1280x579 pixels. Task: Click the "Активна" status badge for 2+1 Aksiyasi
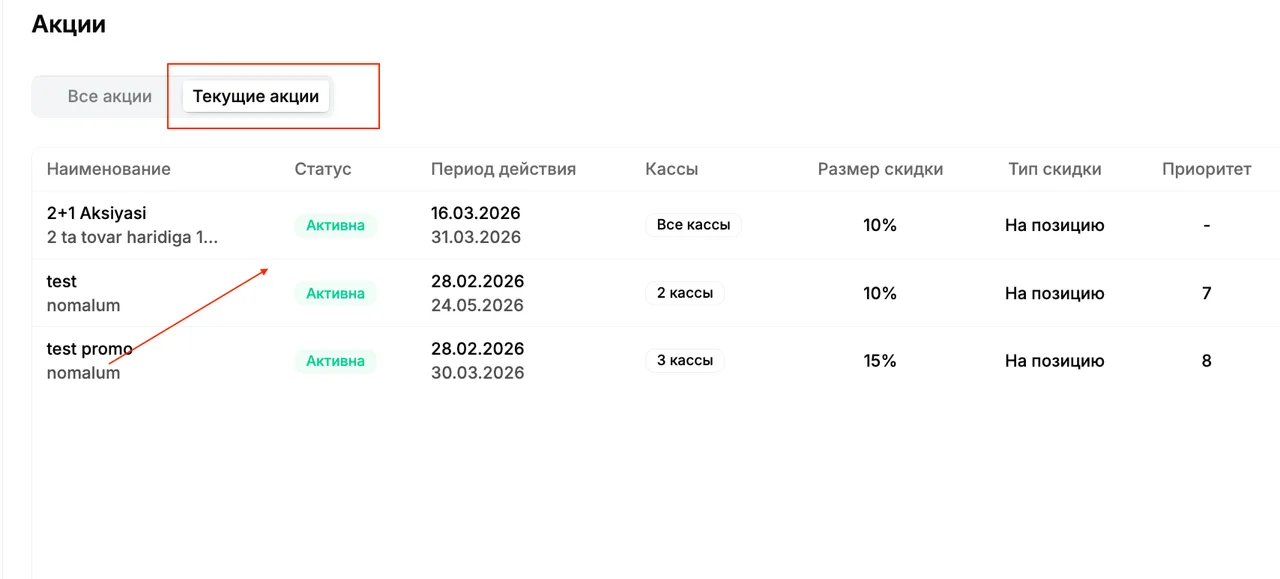[336, 225]
